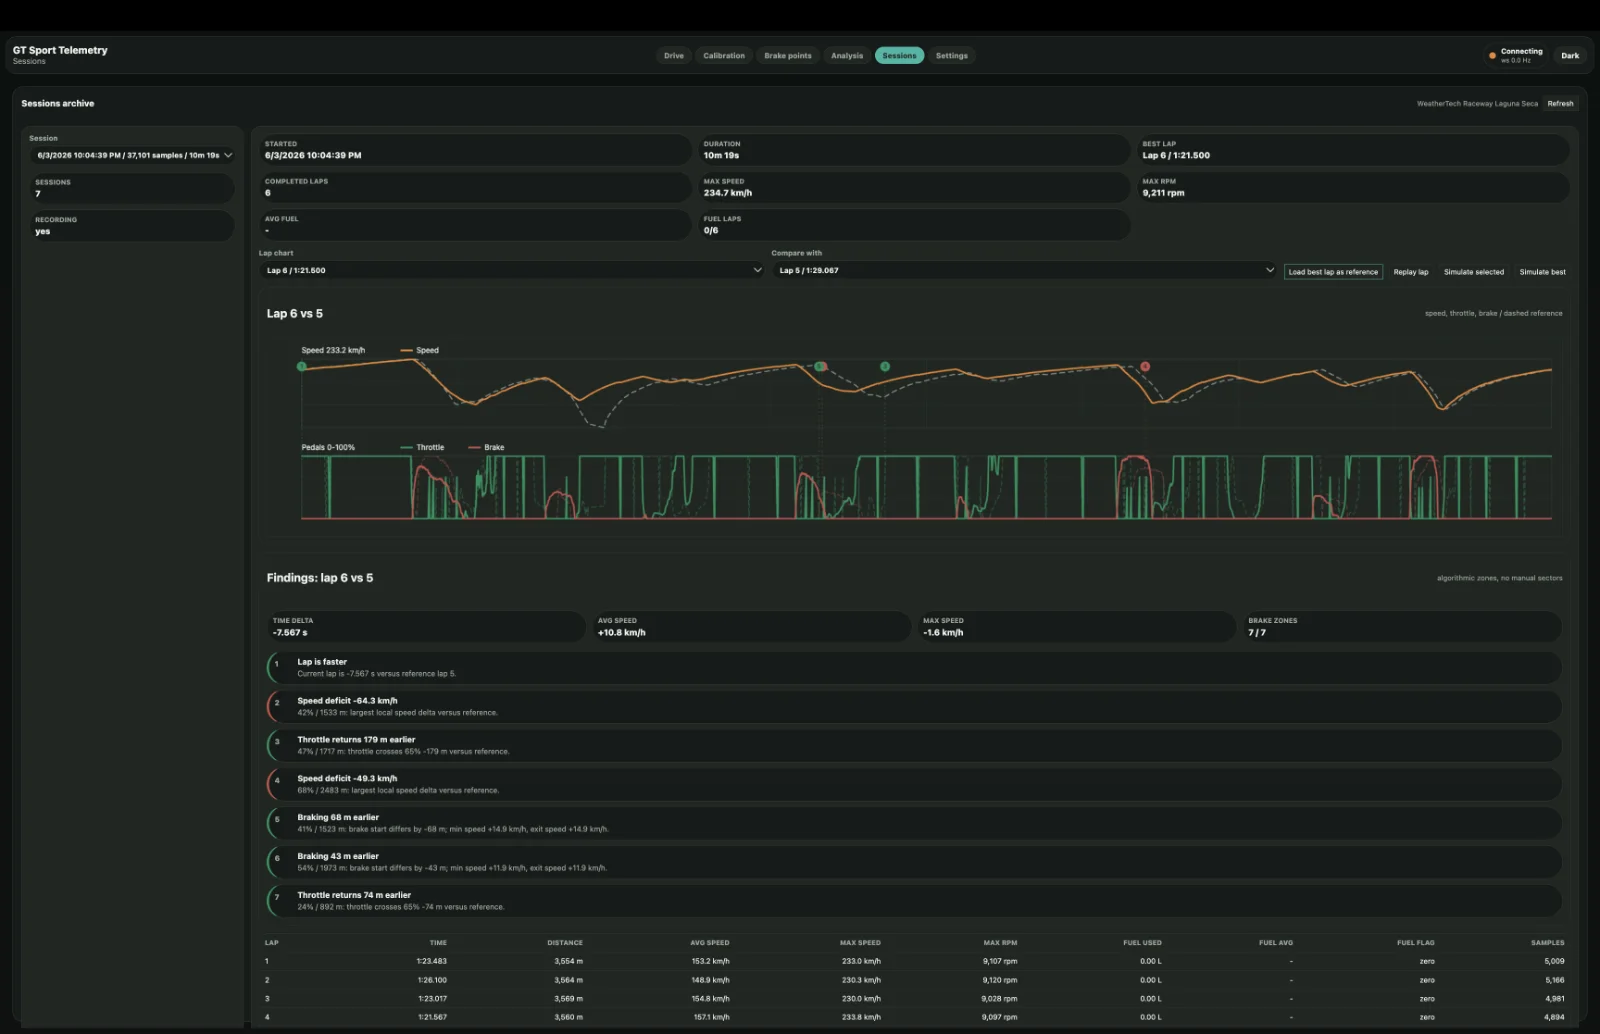
Task: Open the Brake points tab
Action: (x=788, y=56)
